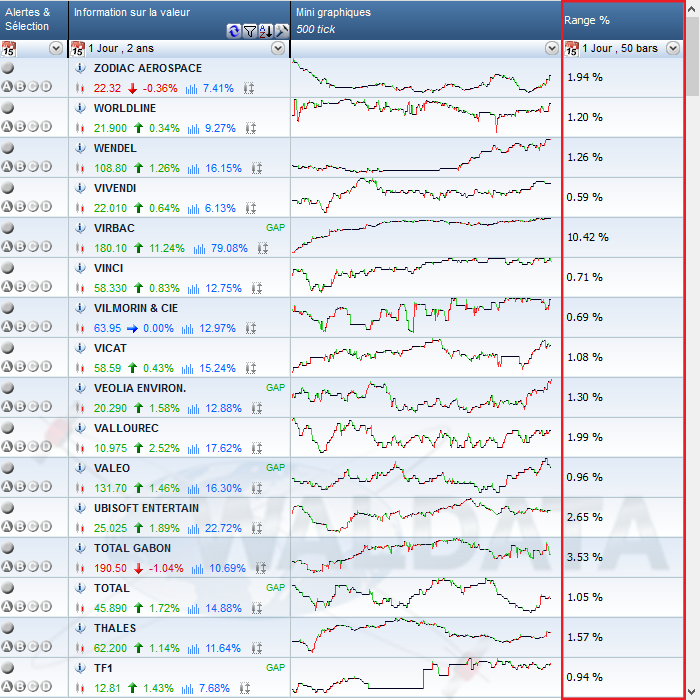Click the 180.10 price in VIRBAC row
Screen dimensions: 700x700
click(x=110, y=248)
